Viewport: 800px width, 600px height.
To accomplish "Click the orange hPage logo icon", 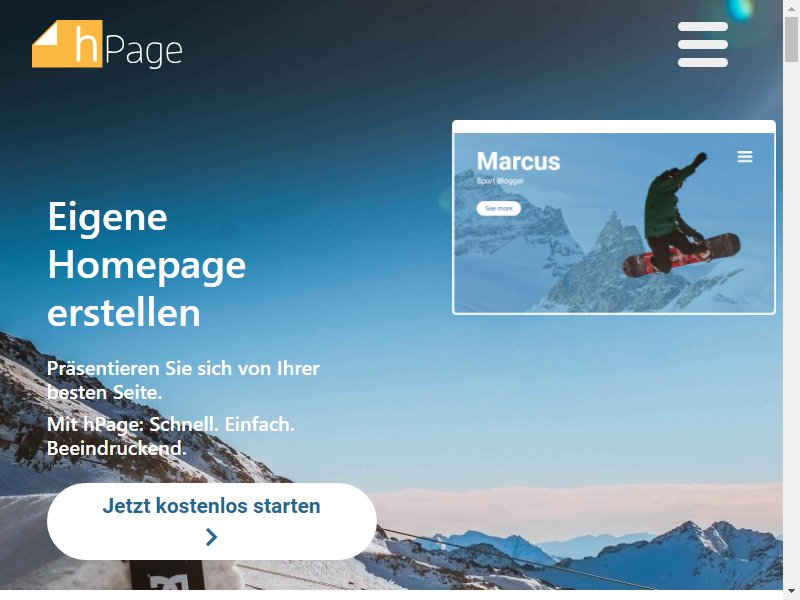I will point(67,44).
